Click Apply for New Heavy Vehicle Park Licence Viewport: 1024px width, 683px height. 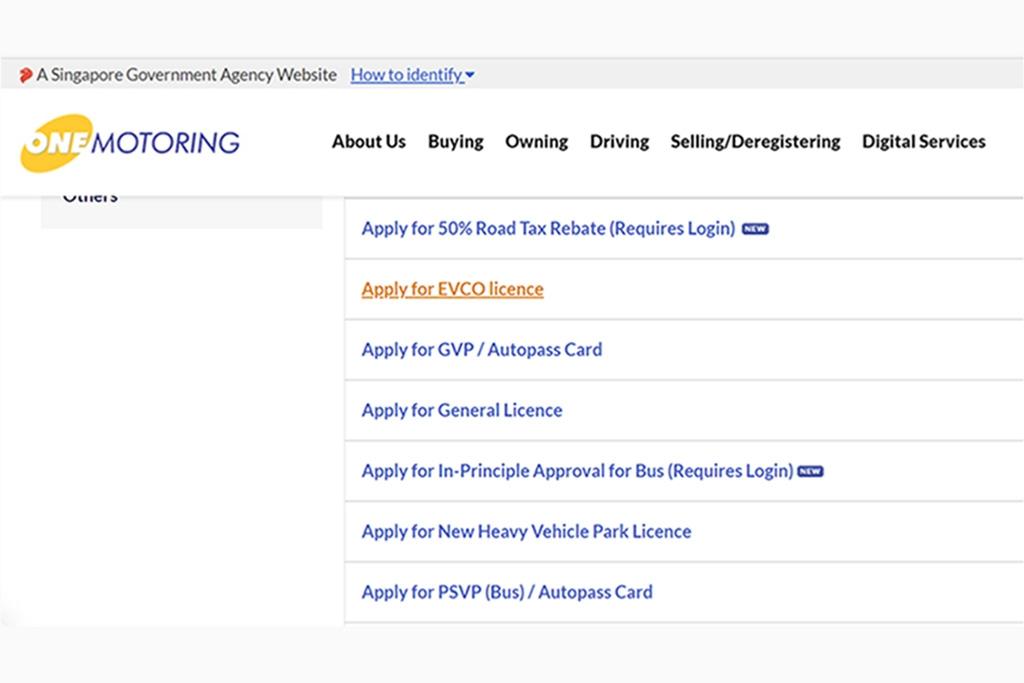(x=526, y=531)
